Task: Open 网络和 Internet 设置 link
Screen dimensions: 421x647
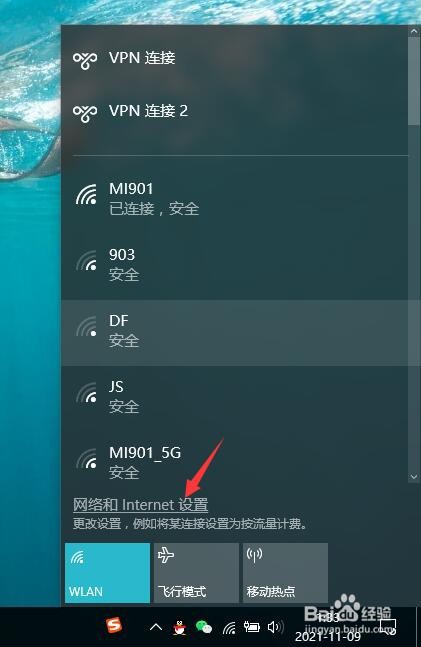Action: pyautogui.click(x=140, y=505)
